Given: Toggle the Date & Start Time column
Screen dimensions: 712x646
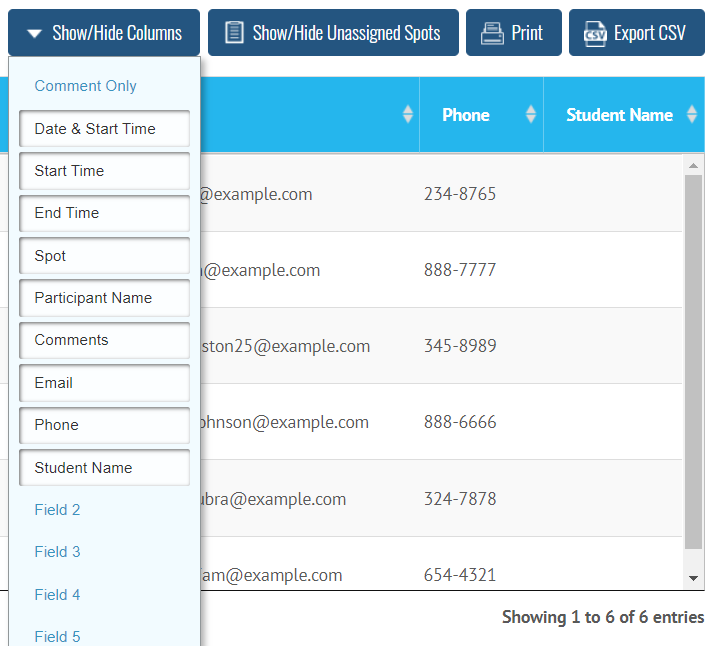Looking at the screenshot, I should pyautogui.click(x=104, y=129).
